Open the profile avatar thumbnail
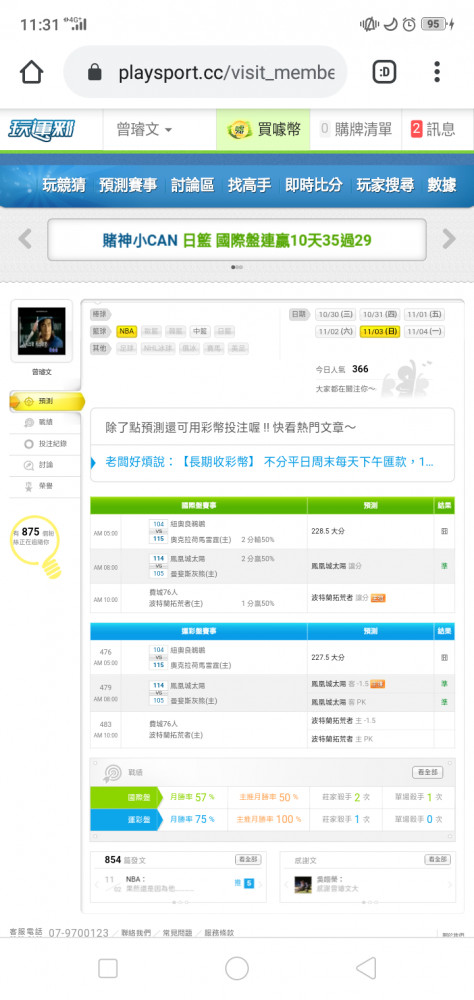 pyautogui.click(x=41, y=331)
